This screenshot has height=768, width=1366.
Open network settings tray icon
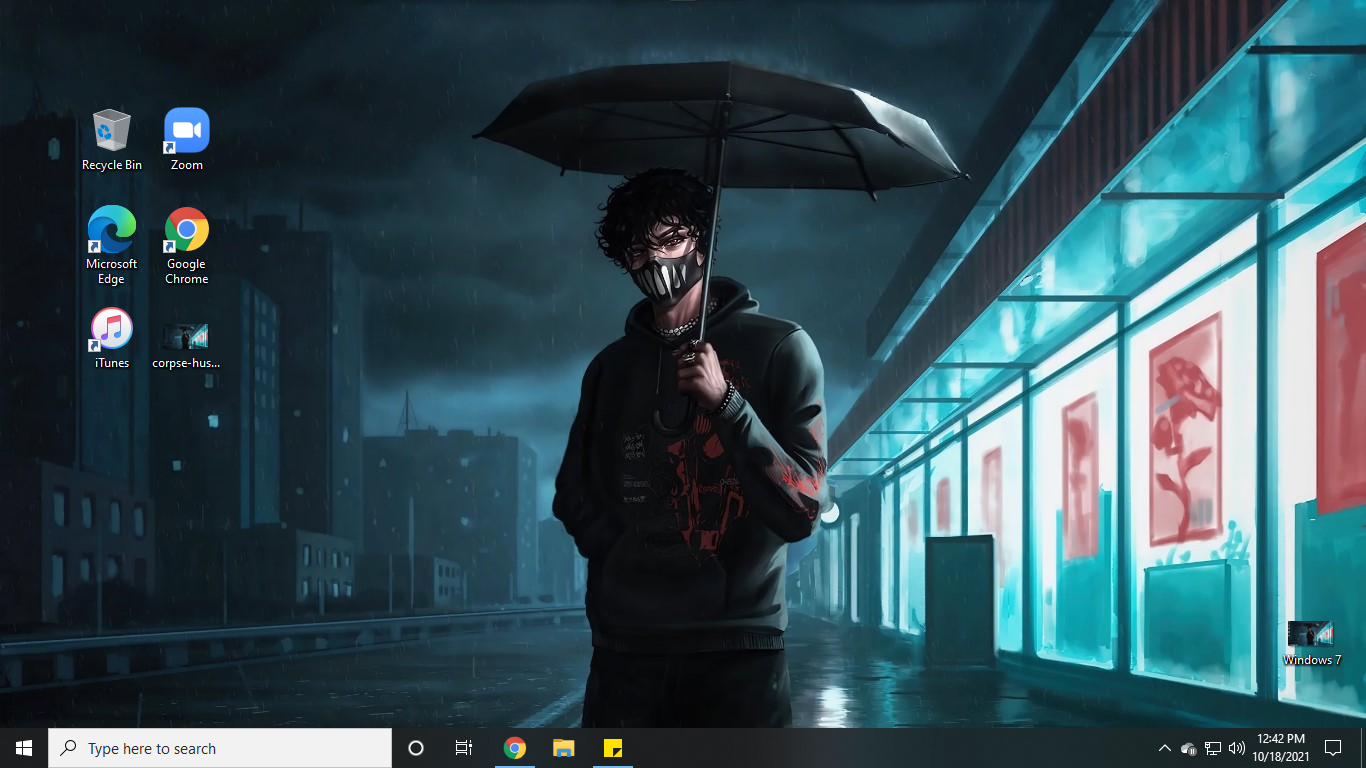coord(1213,748)
